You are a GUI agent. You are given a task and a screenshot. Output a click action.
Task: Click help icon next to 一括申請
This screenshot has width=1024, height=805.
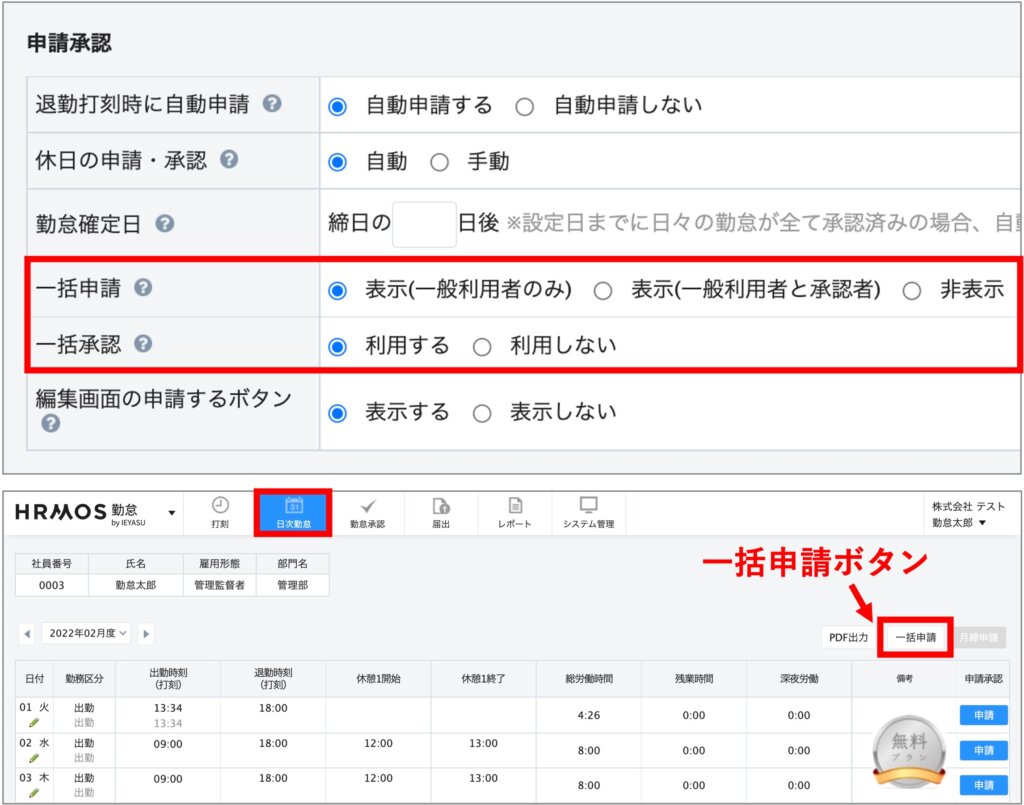pos(143,289)
